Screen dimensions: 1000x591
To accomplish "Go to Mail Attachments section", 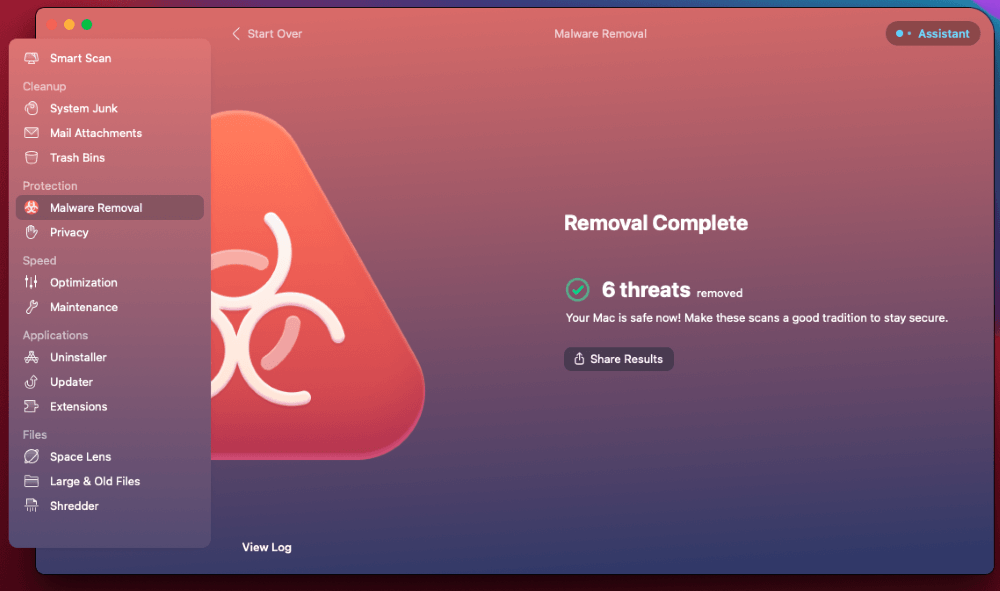I will pyautogui.click(x=110, y=133).
